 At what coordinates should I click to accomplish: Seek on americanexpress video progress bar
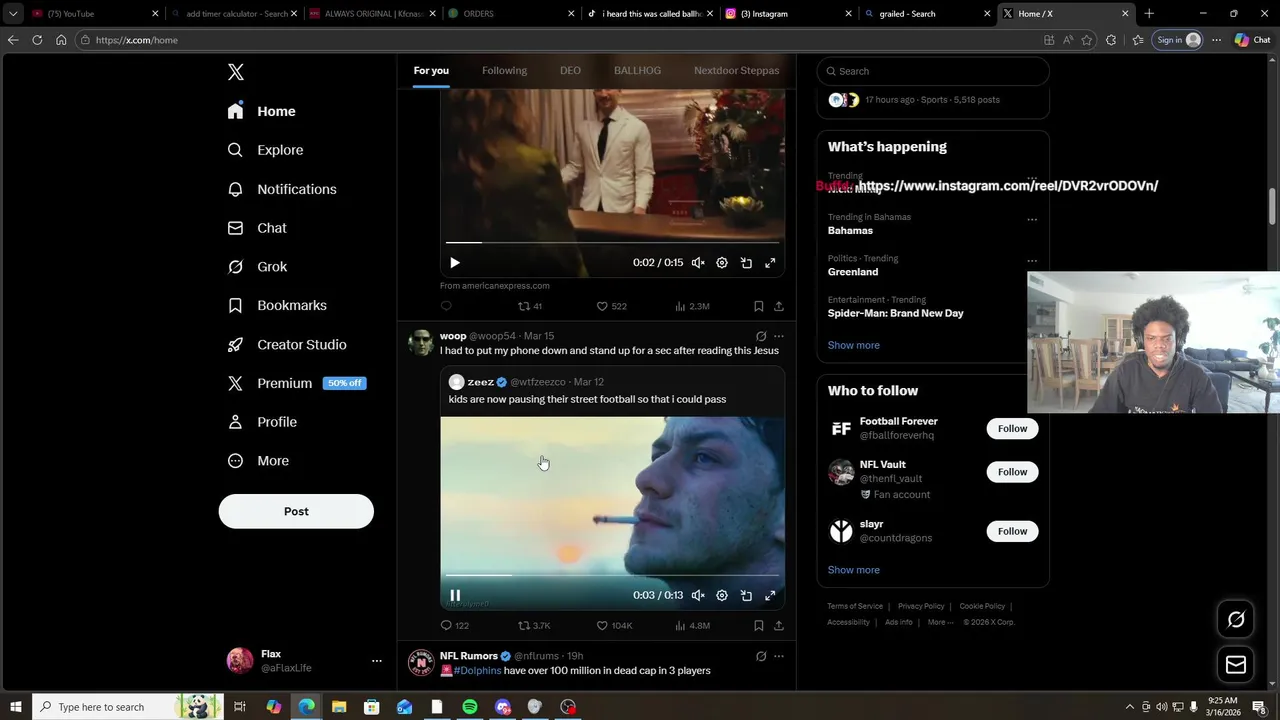pos(612,242)
